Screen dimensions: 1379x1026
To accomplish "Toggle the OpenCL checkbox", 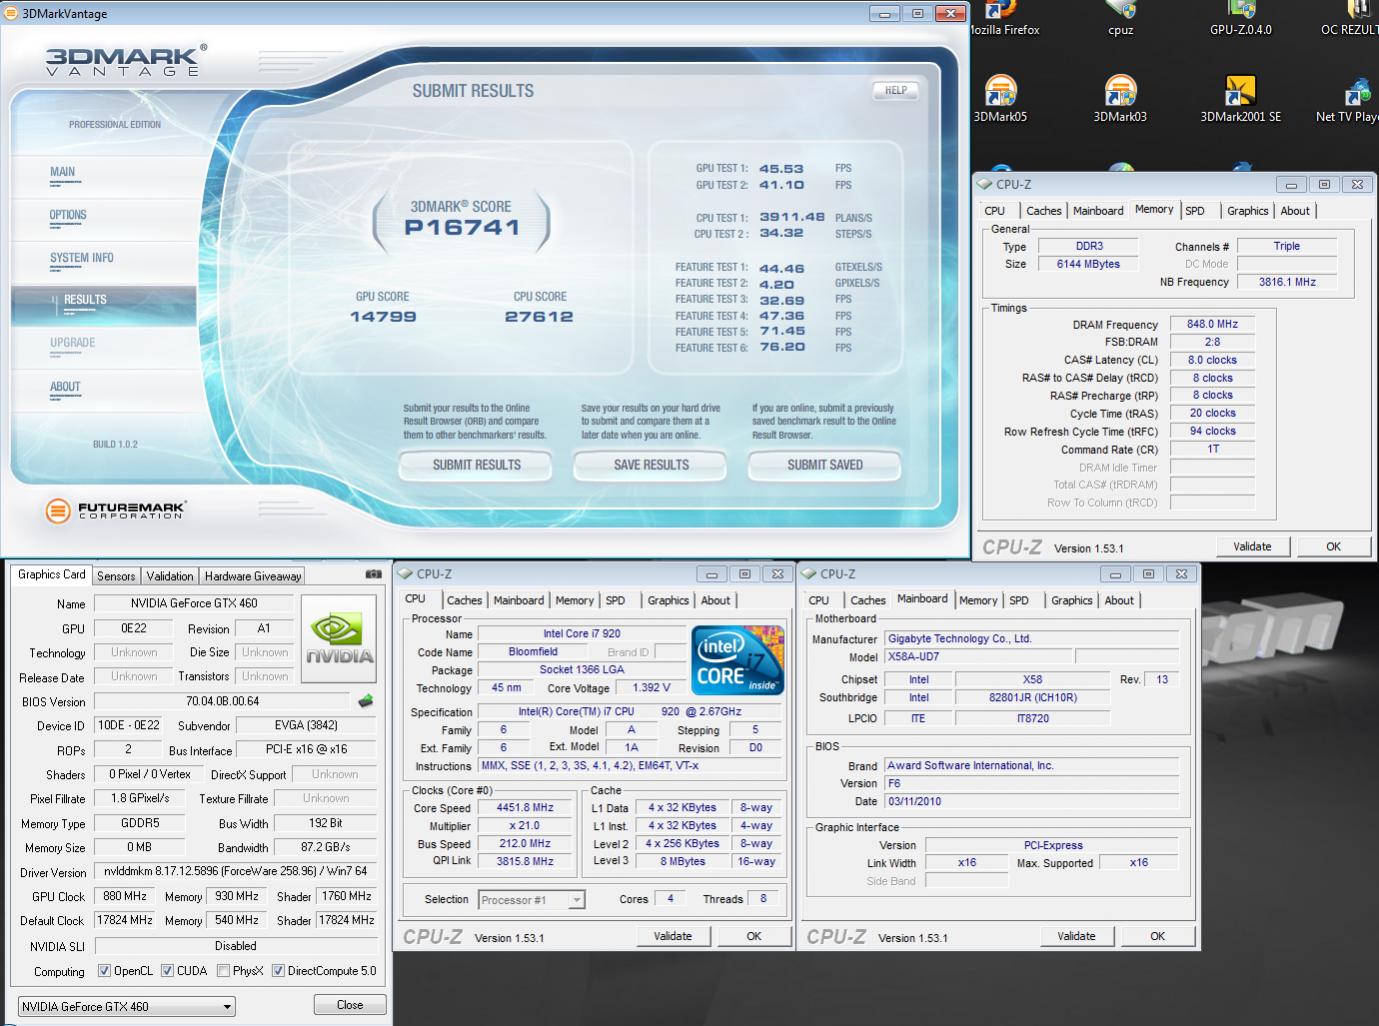I will [104, 971].
